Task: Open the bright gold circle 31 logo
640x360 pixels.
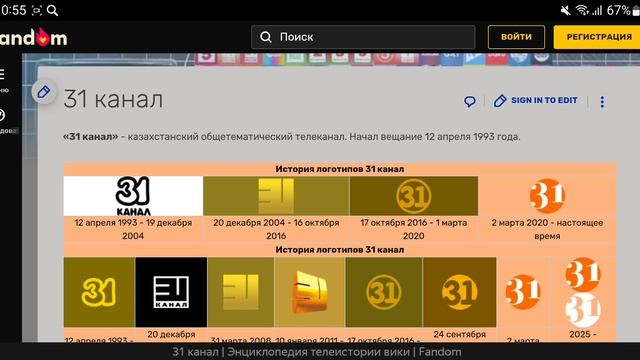Action: click(x=460, y=292)
